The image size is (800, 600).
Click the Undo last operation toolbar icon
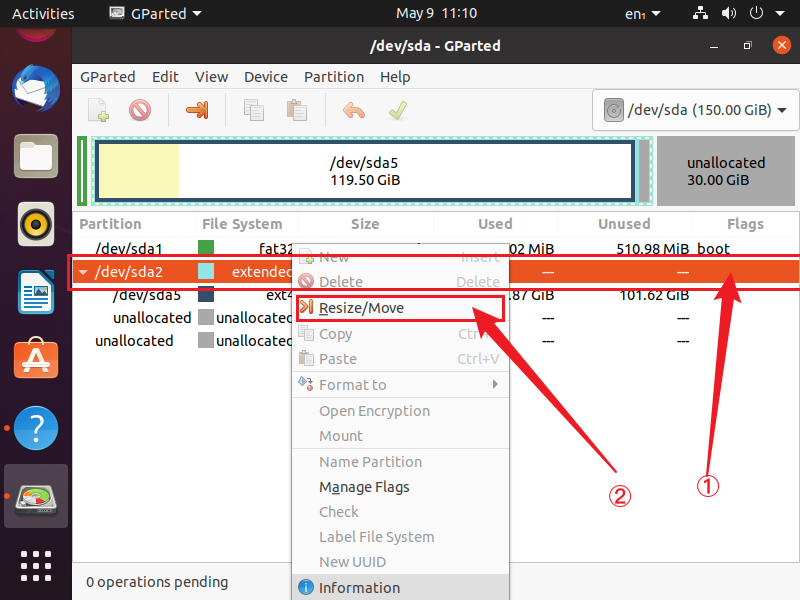pos(354,110)
